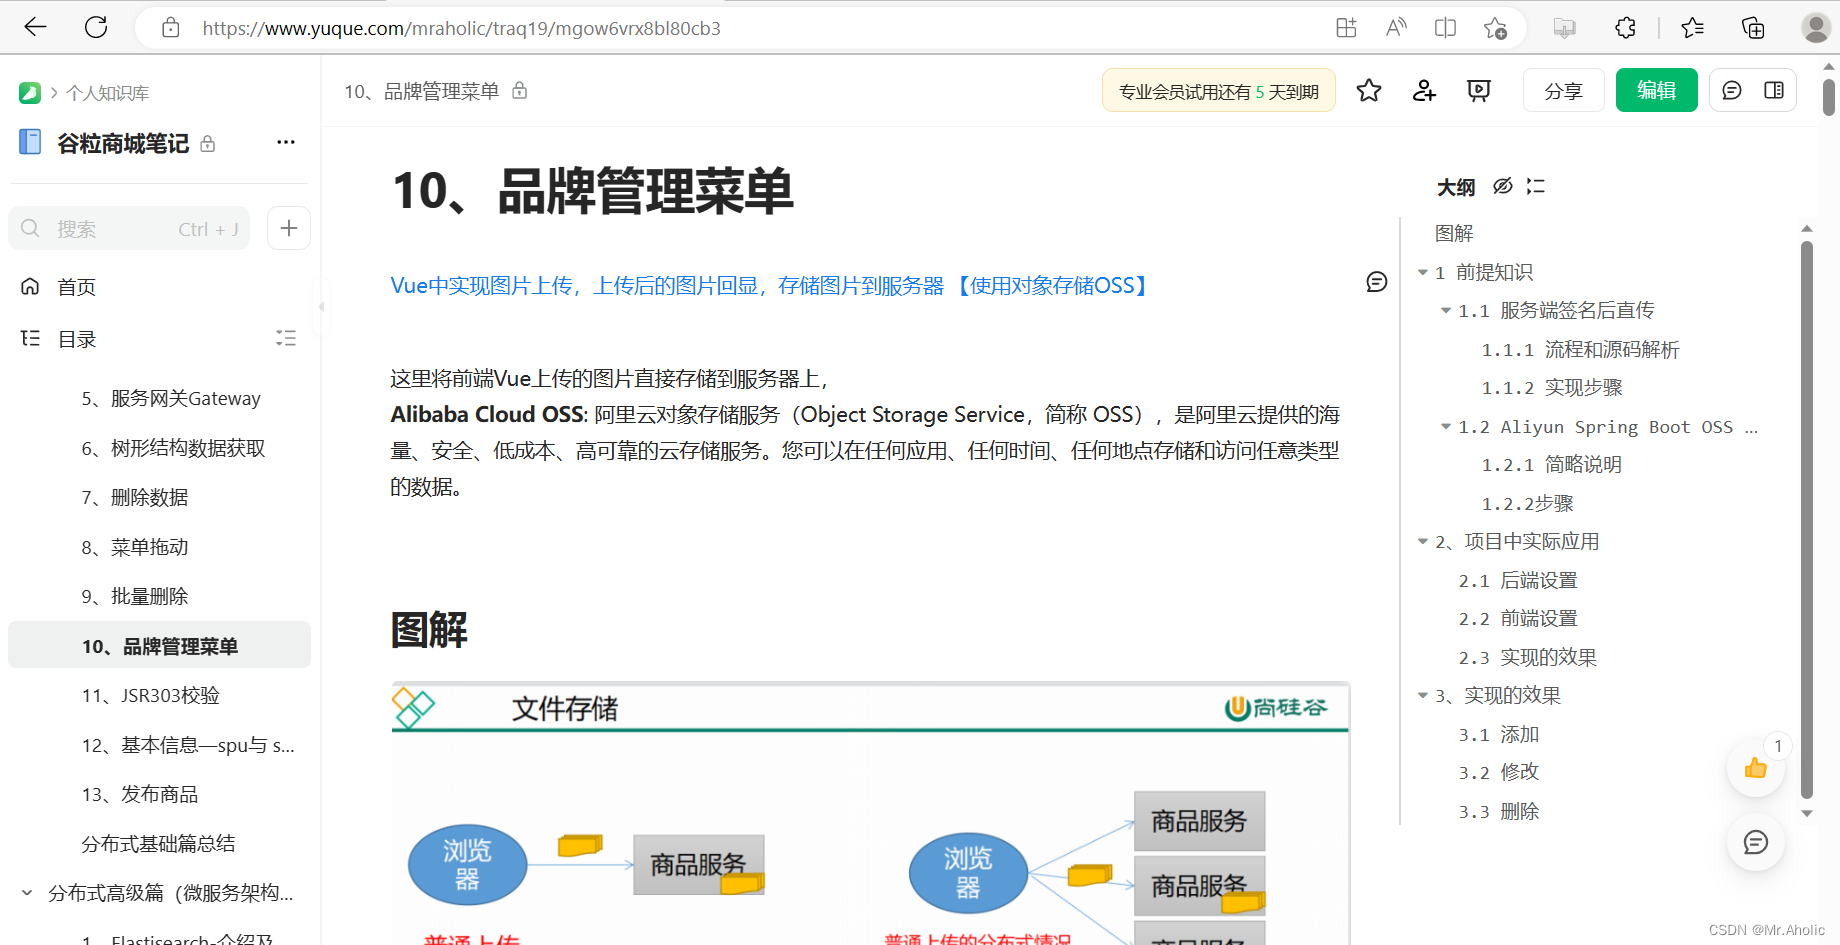Collapse the 2、项目中实际应用 outline section
Screen dimensions: 1840x945
pos(1423,541)
